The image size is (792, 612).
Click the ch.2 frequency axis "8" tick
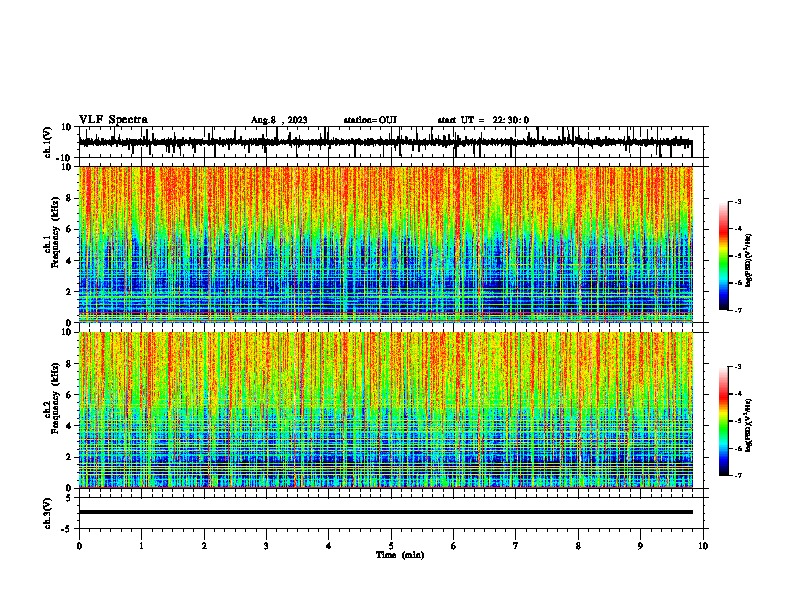pos(69,364)
